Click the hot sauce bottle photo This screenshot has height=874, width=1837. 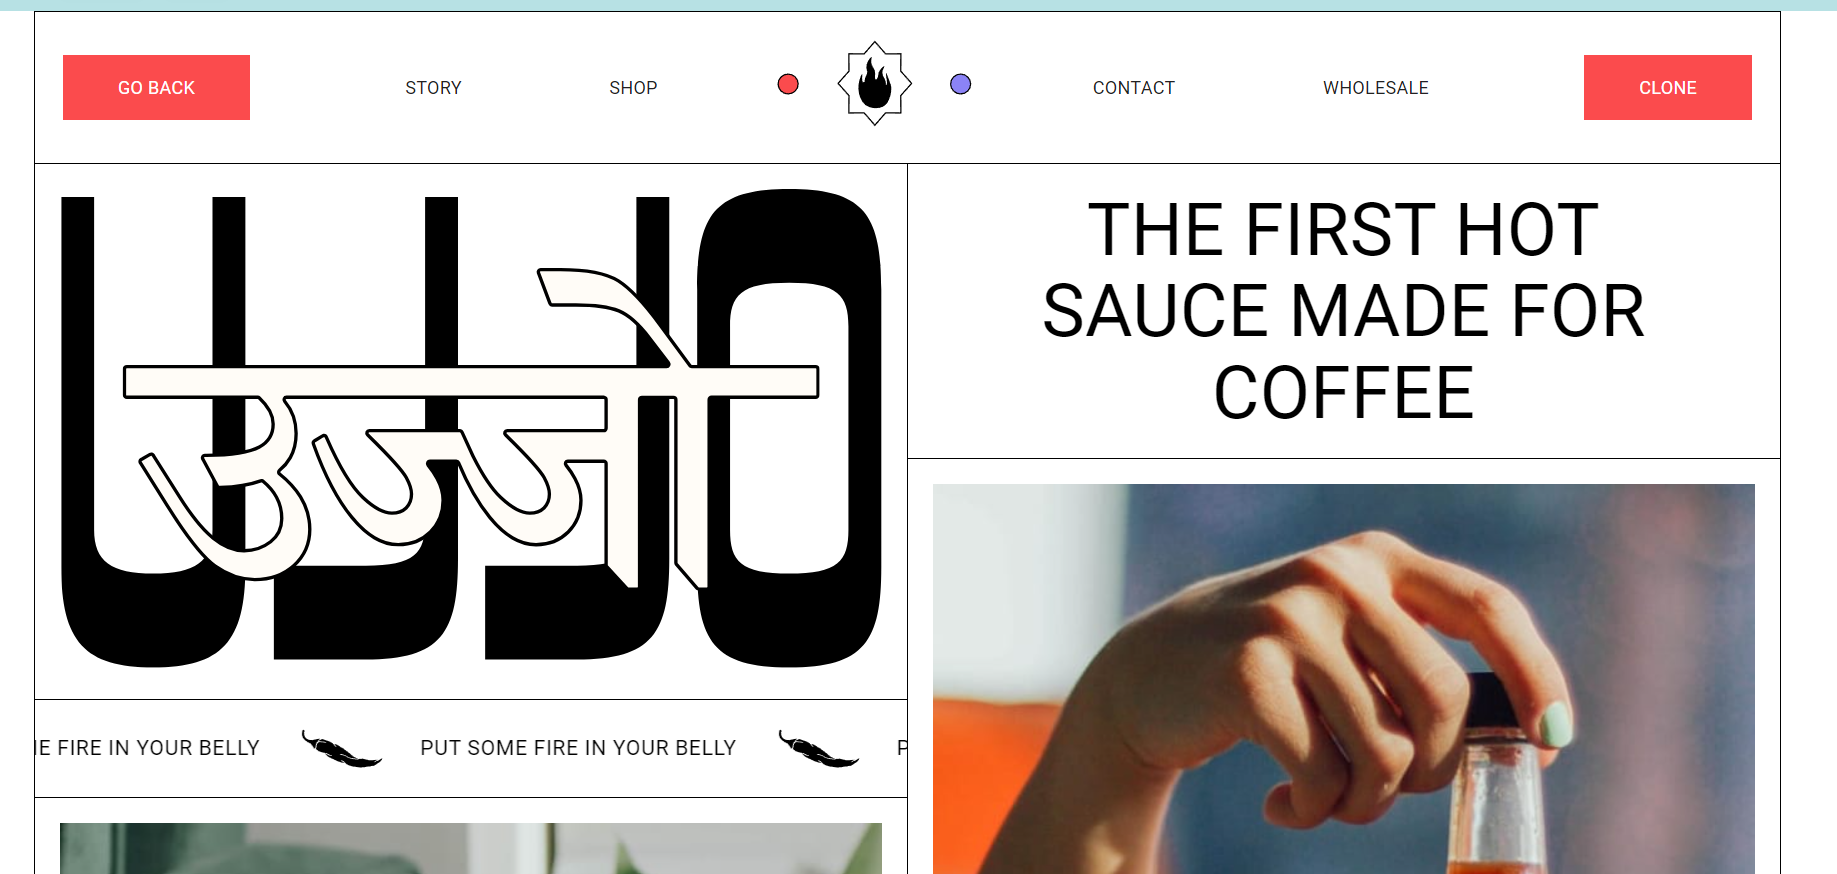click(1343, 679)
